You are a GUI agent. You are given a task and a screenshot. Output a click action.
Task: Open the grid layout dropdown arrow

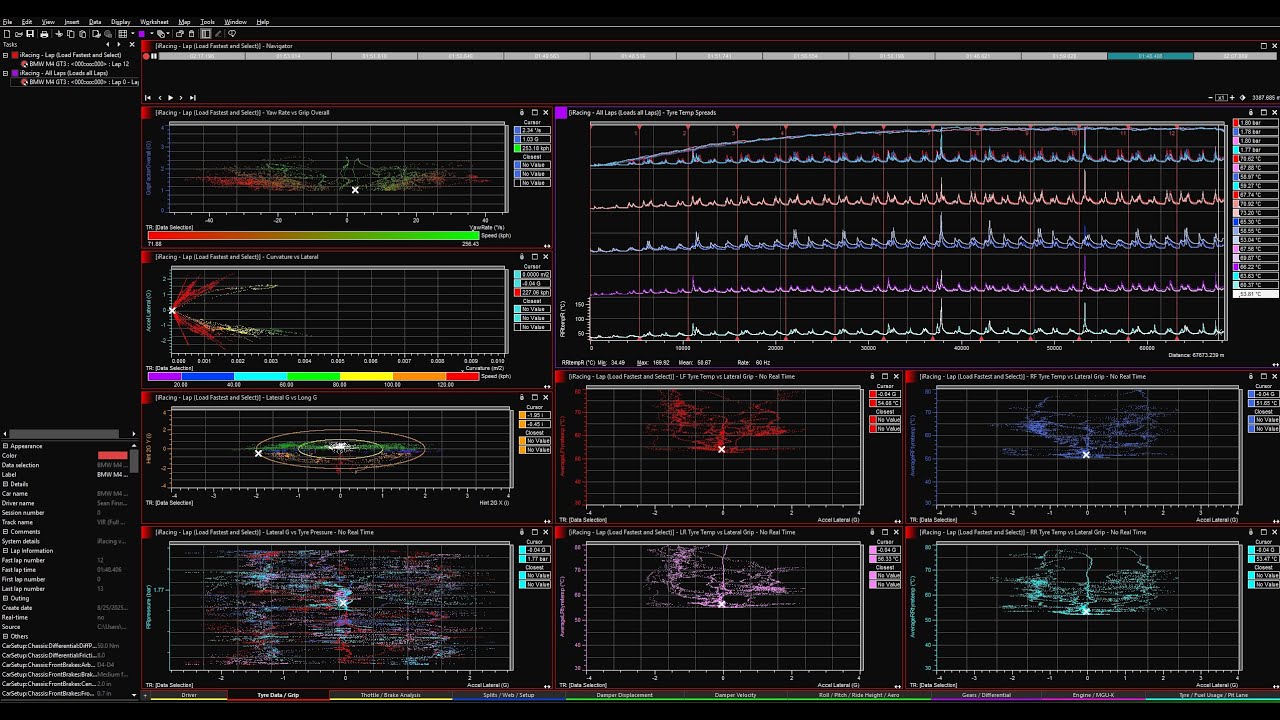tap(133, 33)
